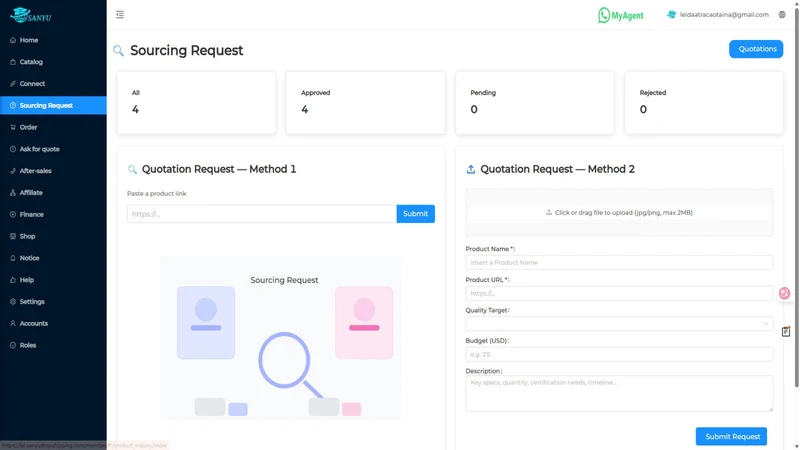Navigate to Finance menu item
Screen dimensions: 800x450
53,214
